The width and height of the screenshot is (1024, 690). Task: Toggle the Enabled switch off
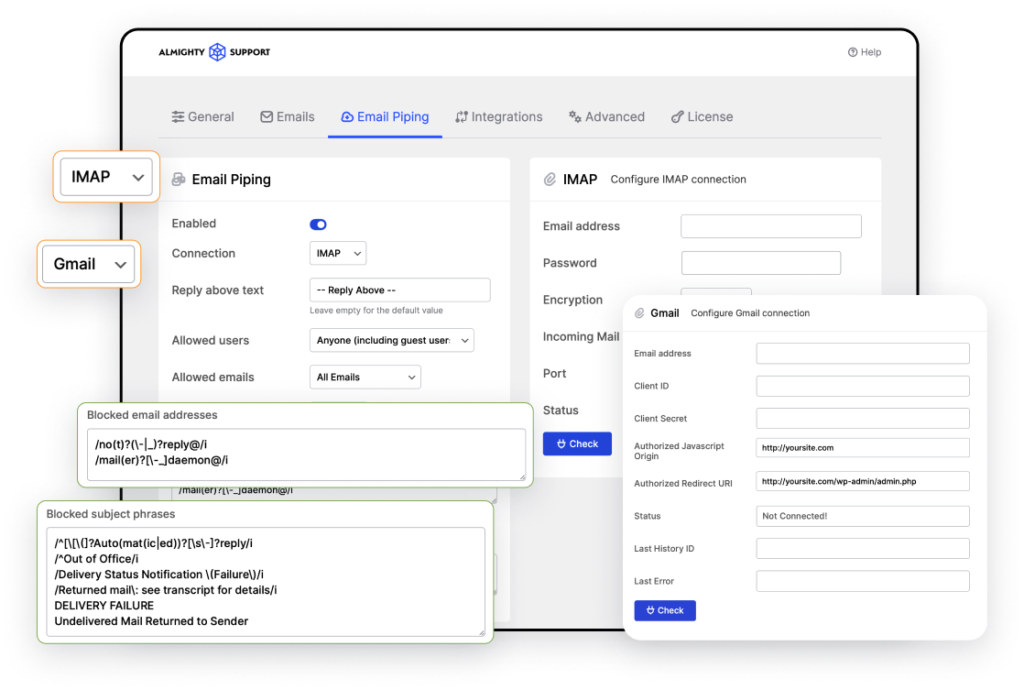(x=318, y=225)
